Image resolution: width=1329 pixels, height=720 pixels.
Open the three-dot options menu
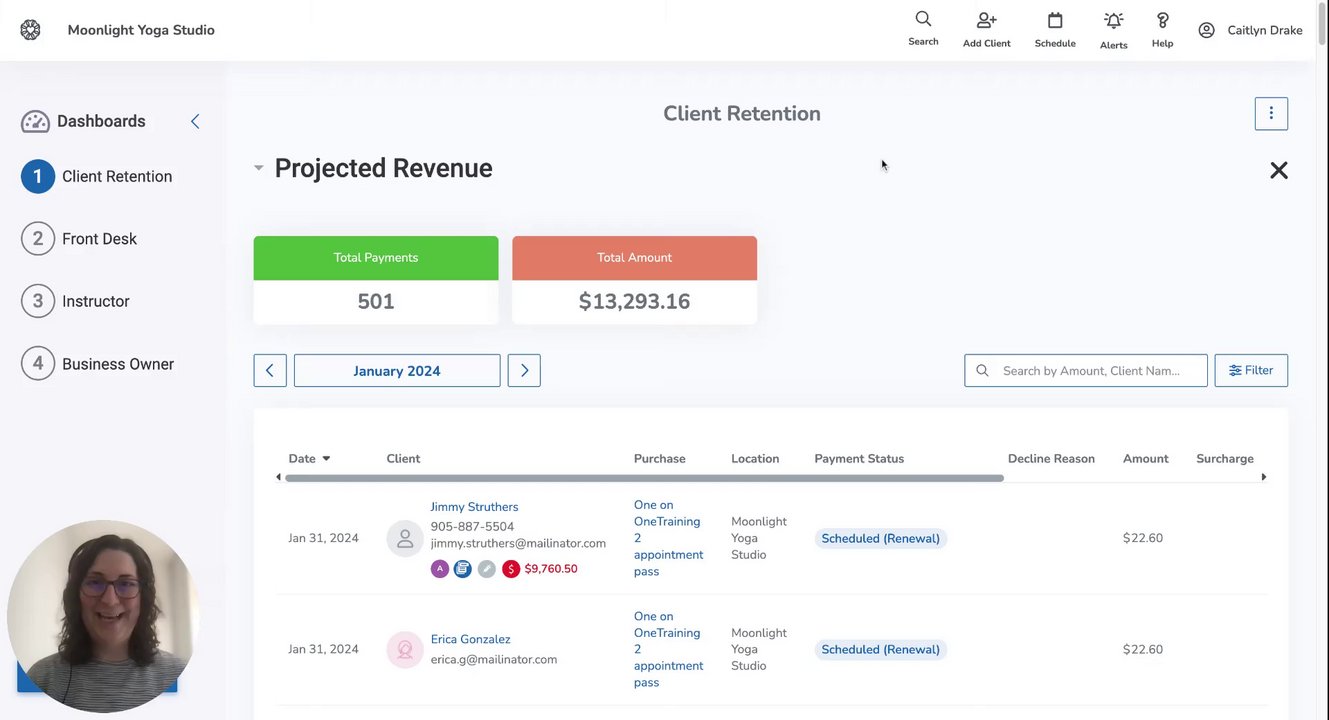(x=1271, y=114)
